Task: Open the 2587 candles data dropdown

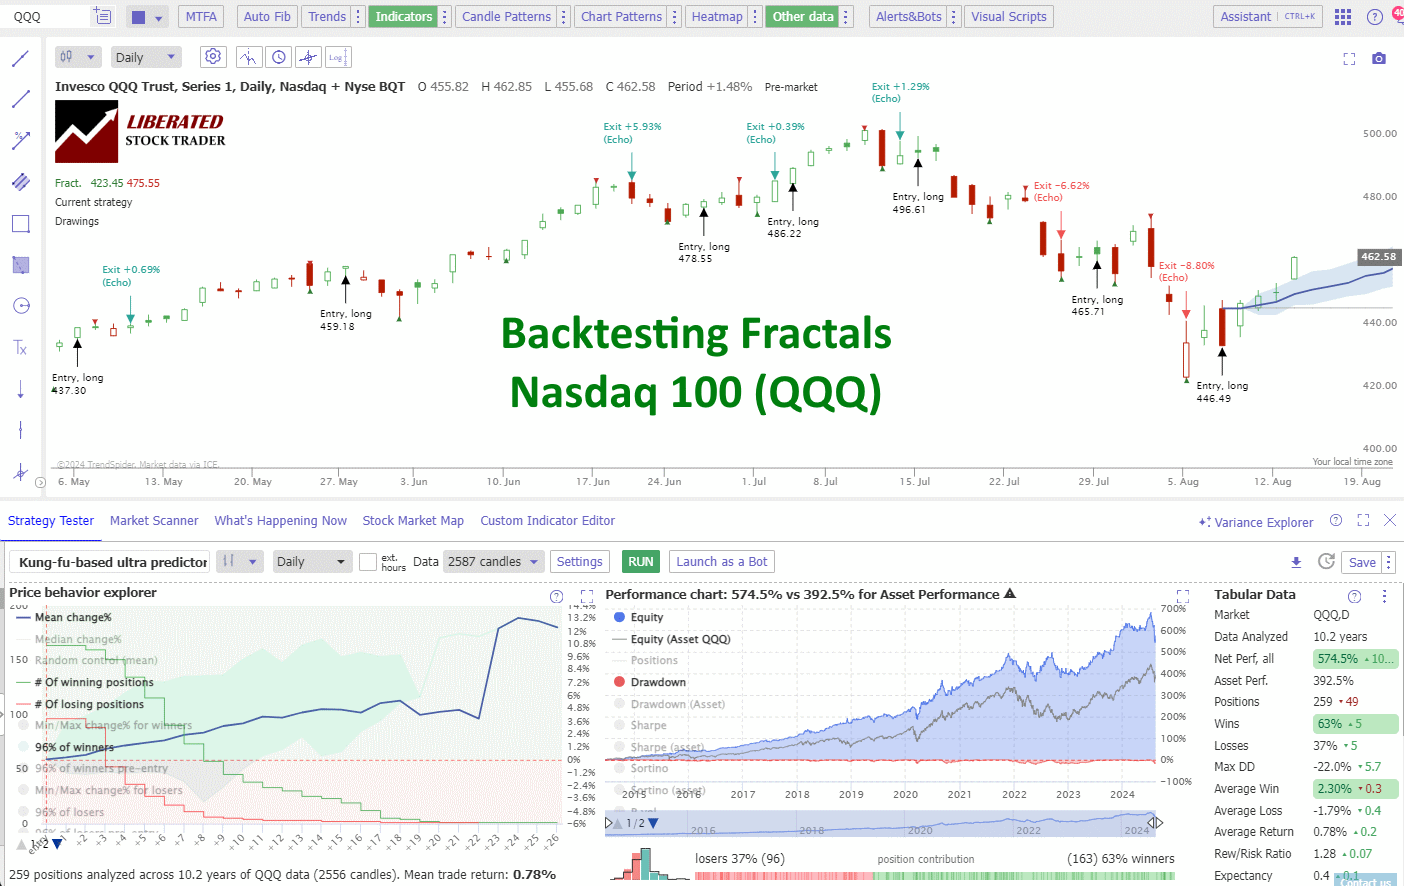Action: pos(493,561)
